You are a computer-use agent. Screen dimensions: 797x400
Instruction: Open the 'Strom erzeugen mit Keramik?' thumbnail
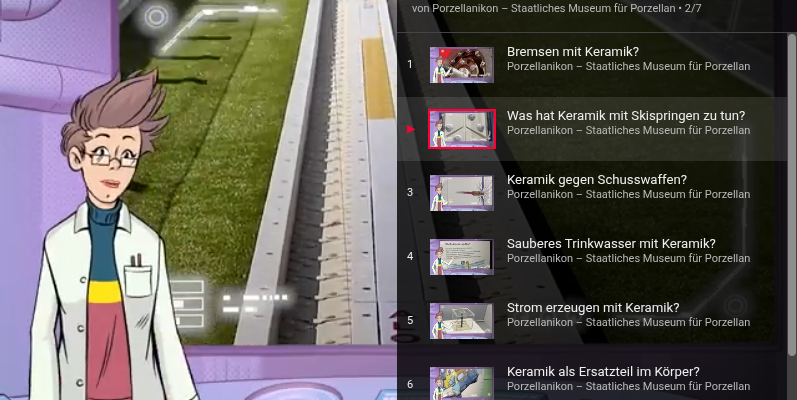click(462, 321)
